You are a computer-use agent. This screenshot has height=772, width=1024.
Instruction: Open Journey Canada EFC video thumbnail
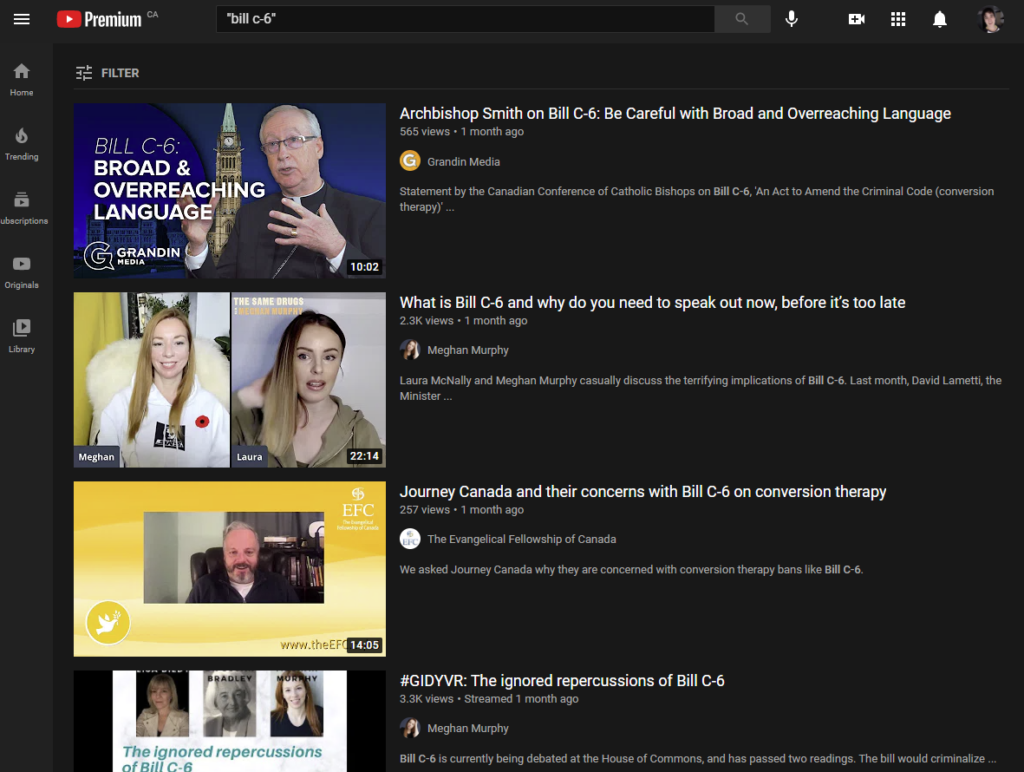pyautogui.click(x=230, y=569)
